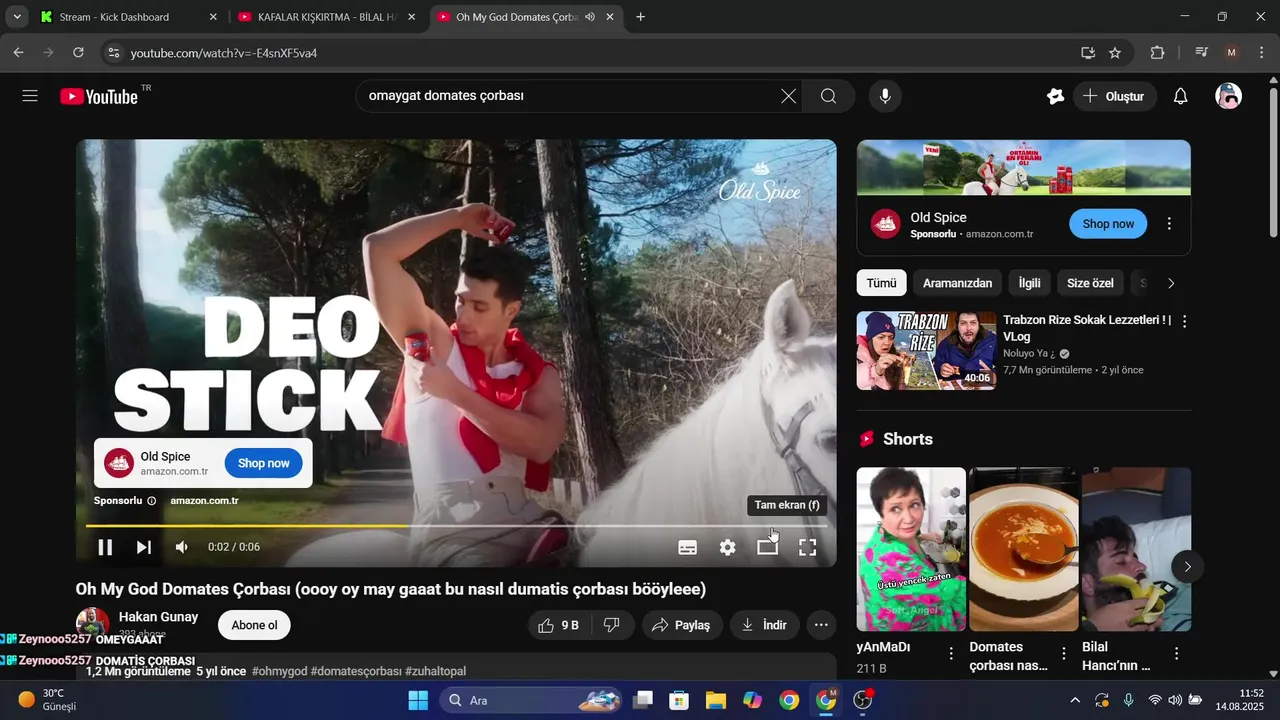Open the media control icon in Chrome toolbar
This screenshot has height=720, width=1280.
(x=1202, y=53)
